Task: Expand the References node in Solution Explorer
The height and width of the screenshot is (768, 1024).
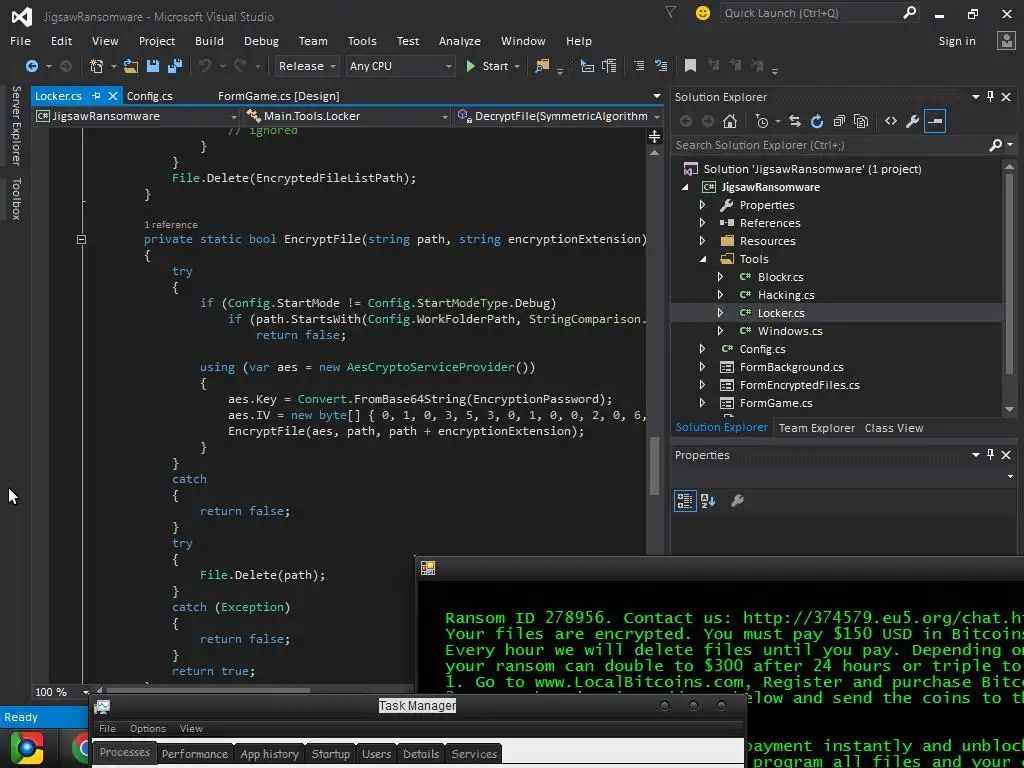Action: click(703, 223)
